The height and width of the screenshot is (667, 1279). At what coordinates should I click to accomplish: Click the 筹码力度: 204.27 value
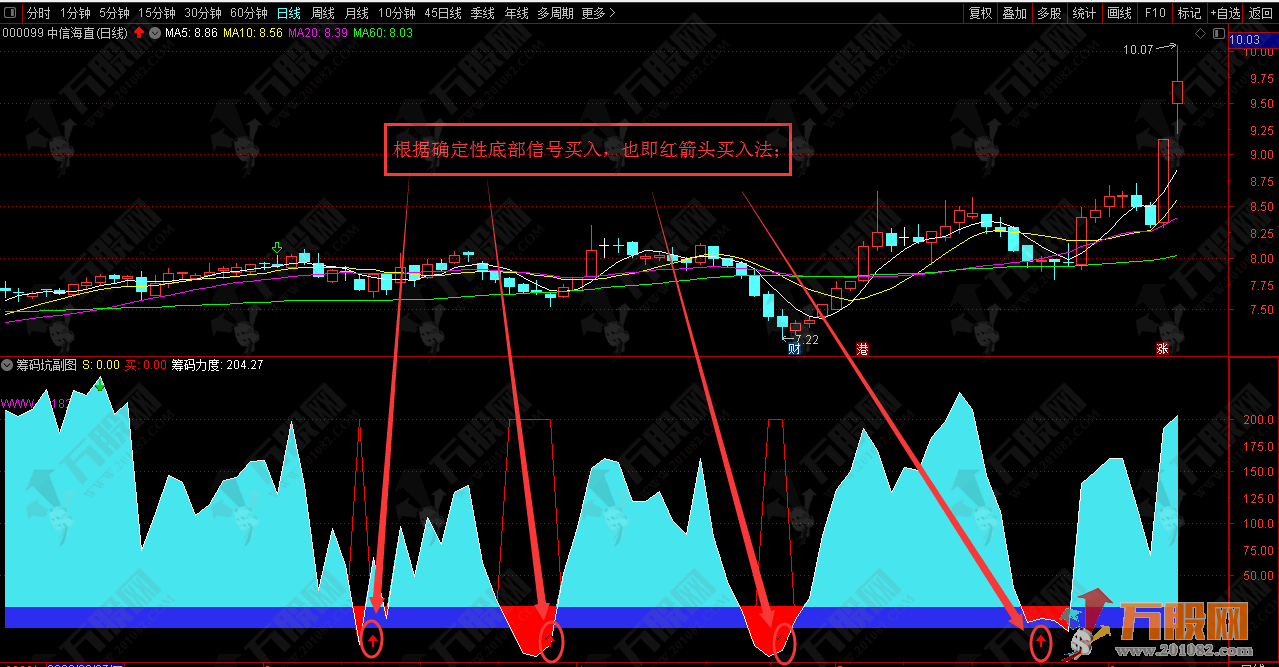click(x=218, y=365)
